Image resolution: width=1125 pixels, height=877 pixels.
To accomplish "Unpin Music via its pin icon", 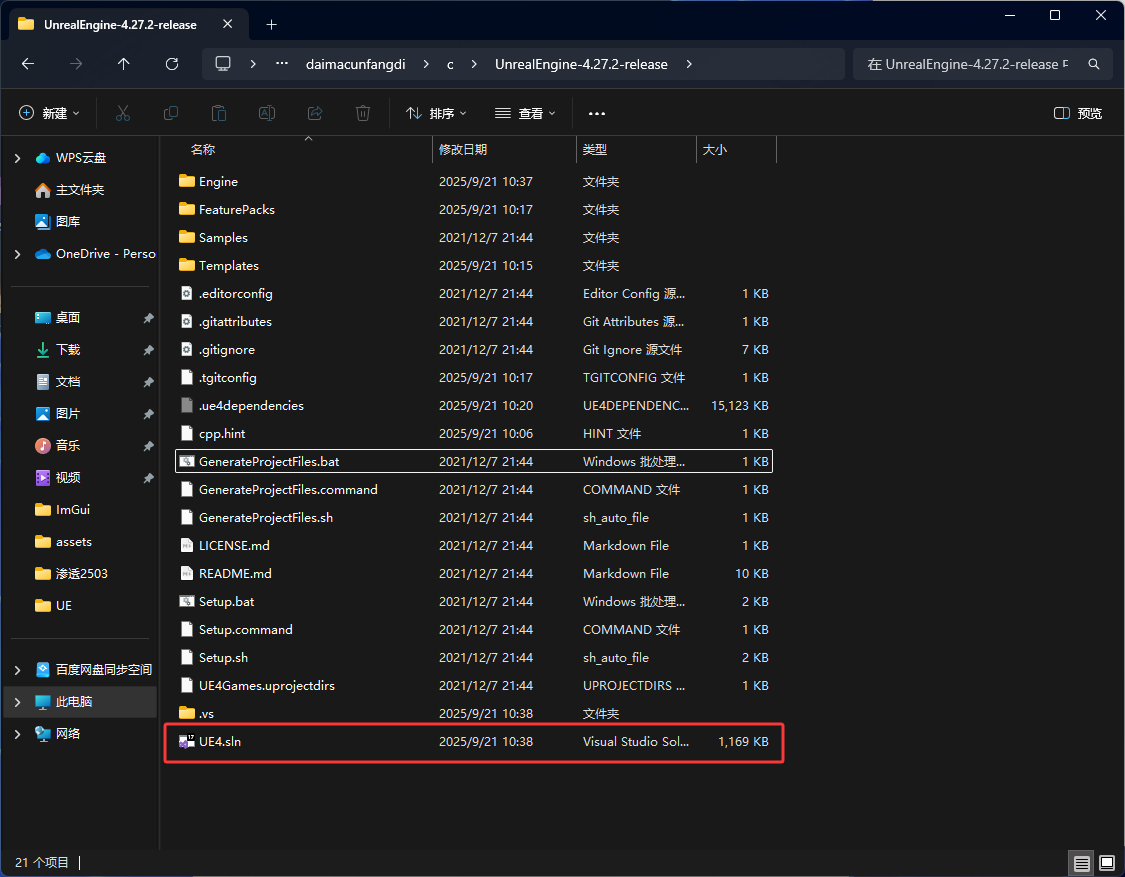I will click(149, 446).
